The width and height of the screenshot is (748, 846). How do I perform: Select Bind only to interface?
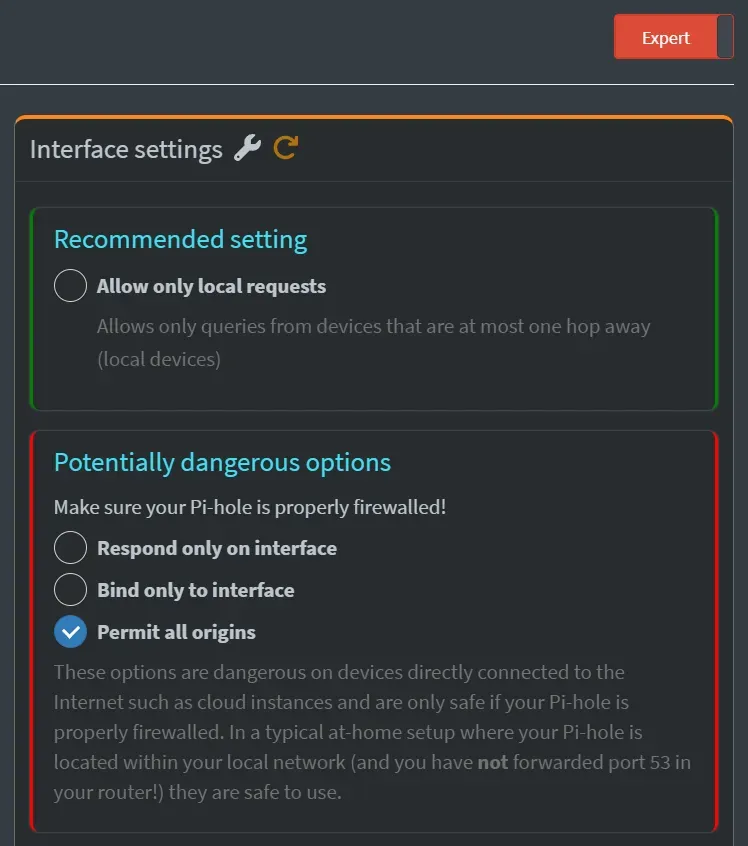point(70,589)
